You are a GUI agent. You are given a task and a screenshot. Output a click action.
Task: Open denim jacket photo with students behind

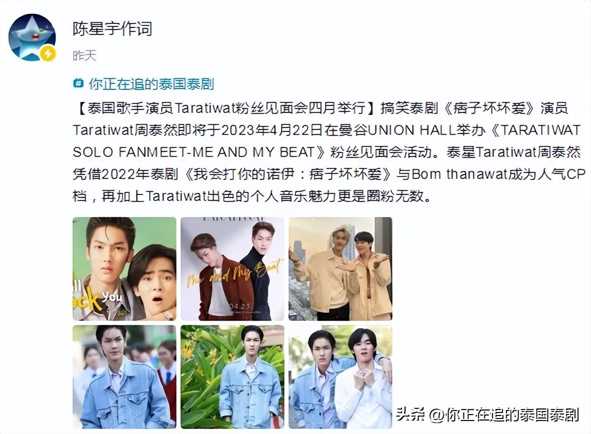[x=124, y=377]
